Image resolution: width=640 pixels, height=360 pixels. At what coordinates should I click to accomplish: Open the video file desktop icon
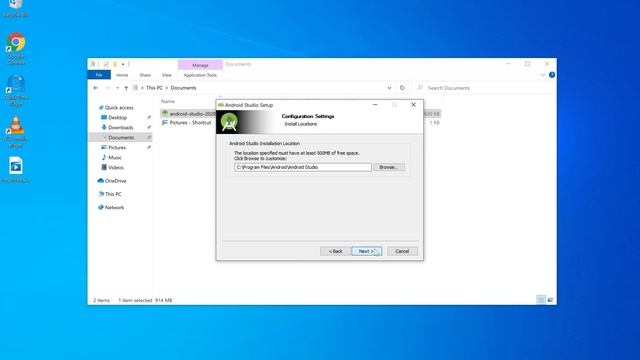click(16, 169)
